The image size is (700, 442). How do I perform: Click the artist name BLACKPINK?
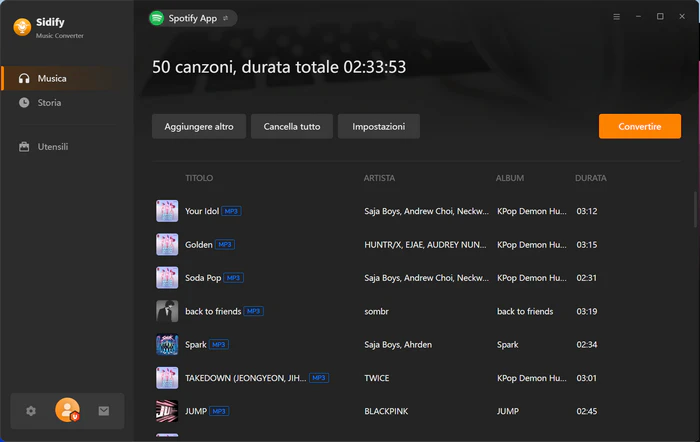pos(386,411)
